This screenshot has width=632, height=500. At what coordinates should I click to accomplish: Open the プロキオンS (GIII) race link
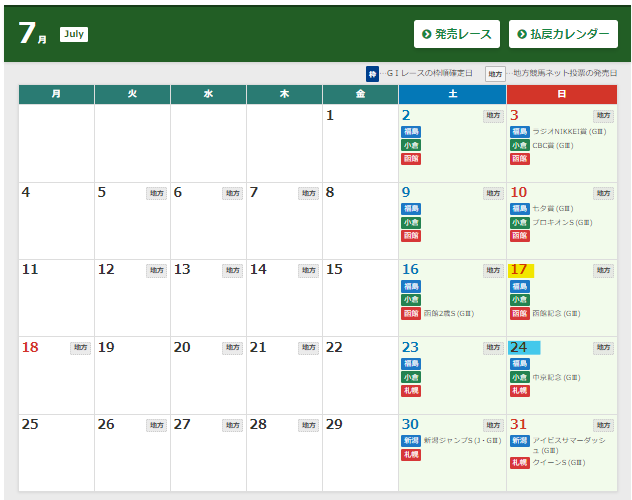pos(562,222)
